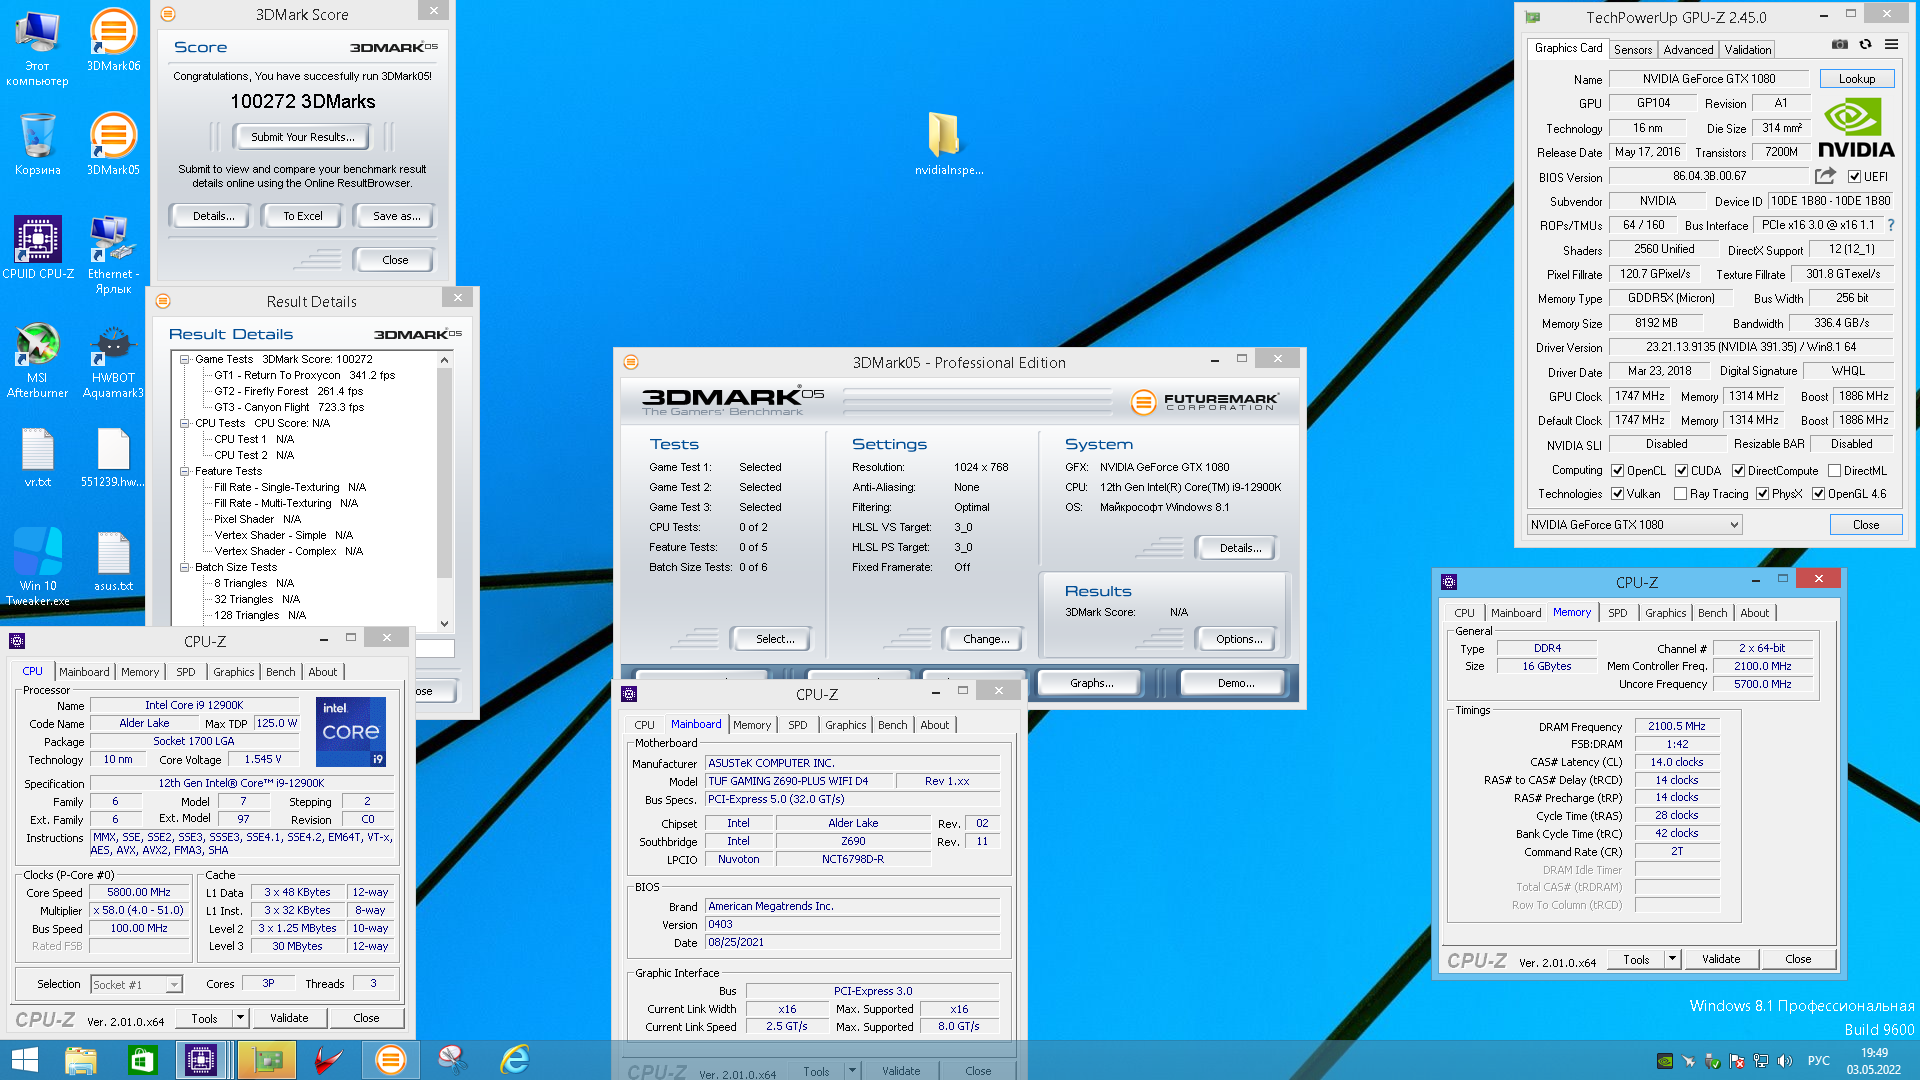Open Bench tab in CPU-Z Mainboard window

[892, 725]
